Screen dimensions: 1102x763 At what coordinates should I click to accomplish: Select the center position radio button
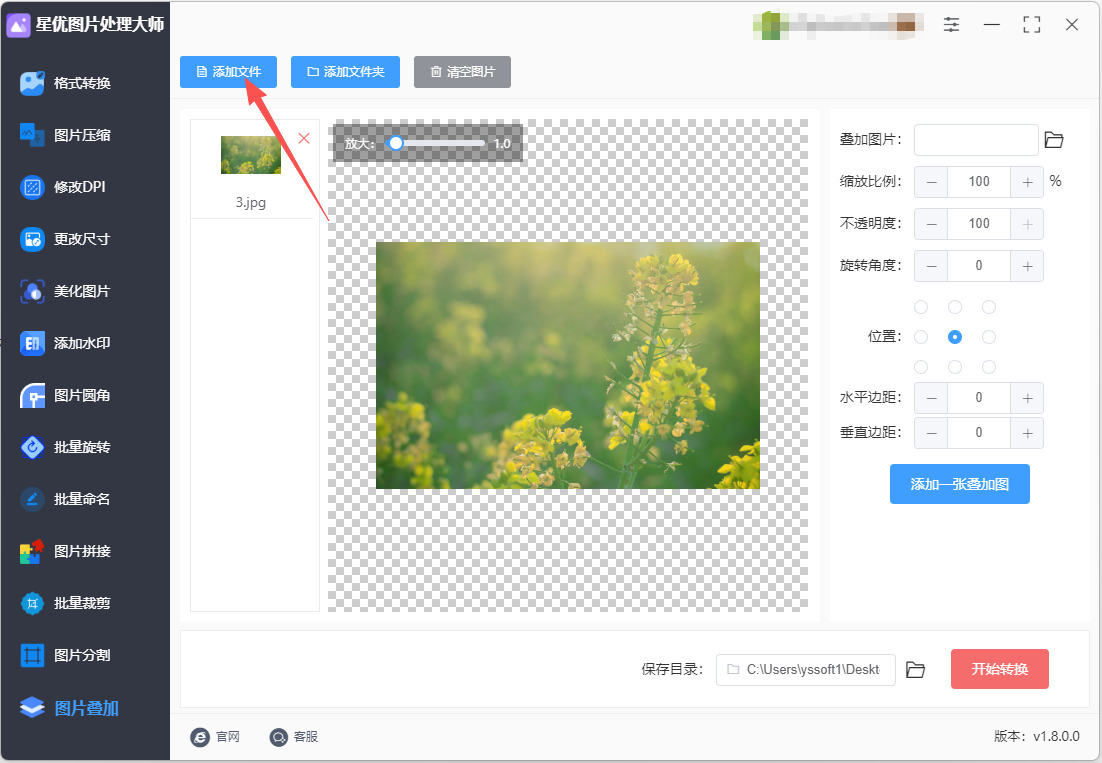[954, 337]
